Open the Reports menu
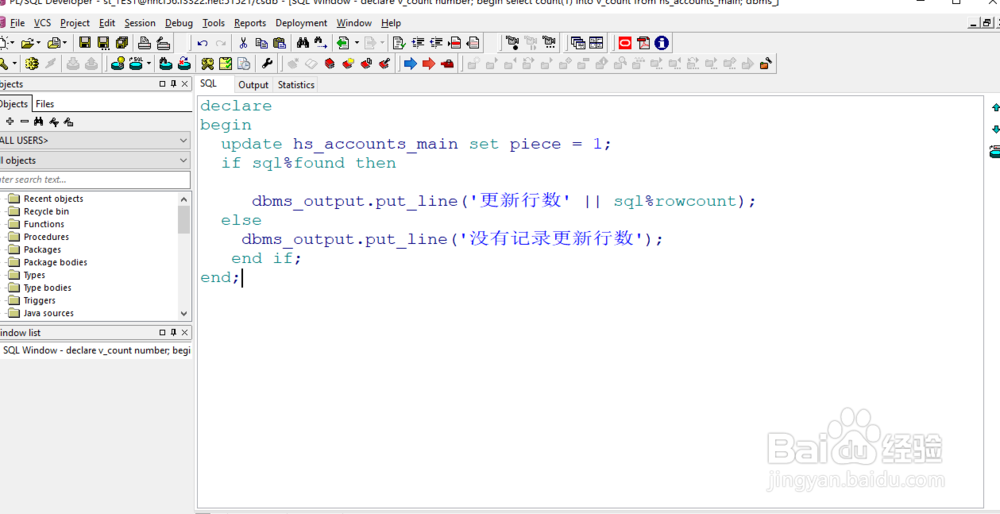This screenshot has width=1000, height=514. pos(250,23)
